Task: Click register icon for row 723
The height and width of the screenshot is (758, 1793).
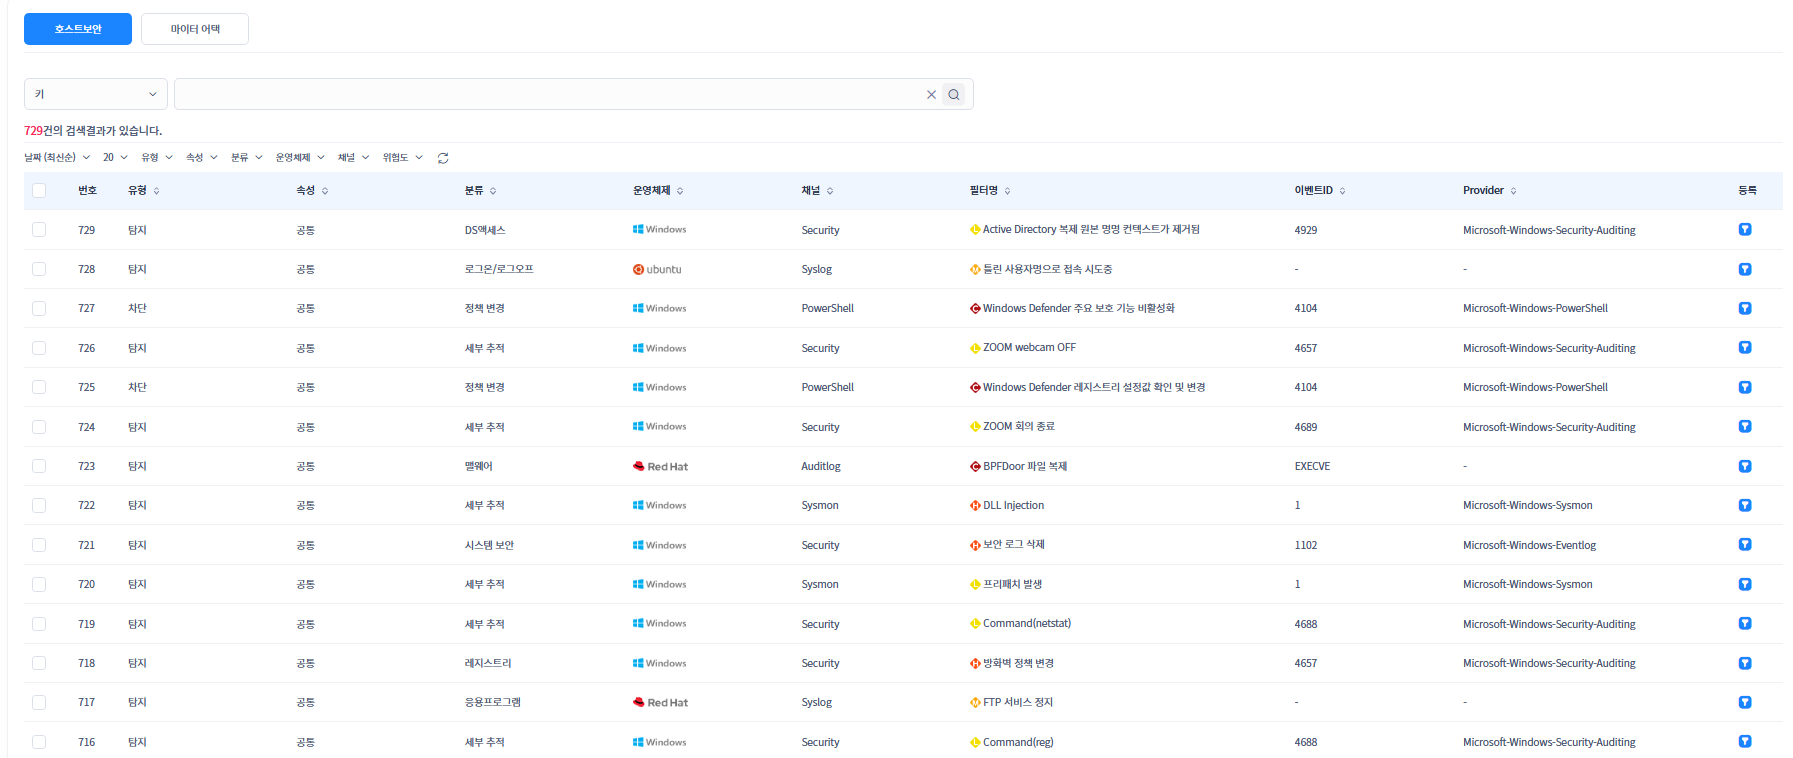Action: pyautogui.click(x=1744, y=466)
